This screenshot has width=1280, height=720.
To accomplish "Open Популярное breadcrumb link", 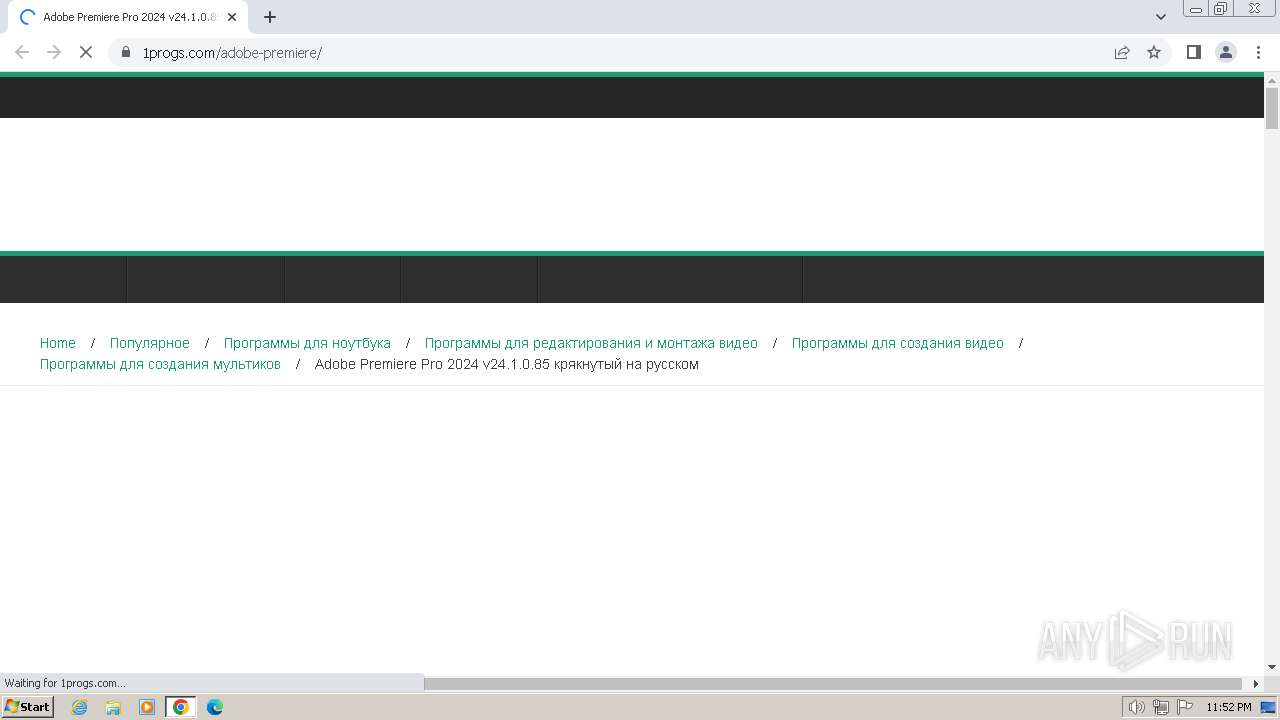I will [150, 343].
